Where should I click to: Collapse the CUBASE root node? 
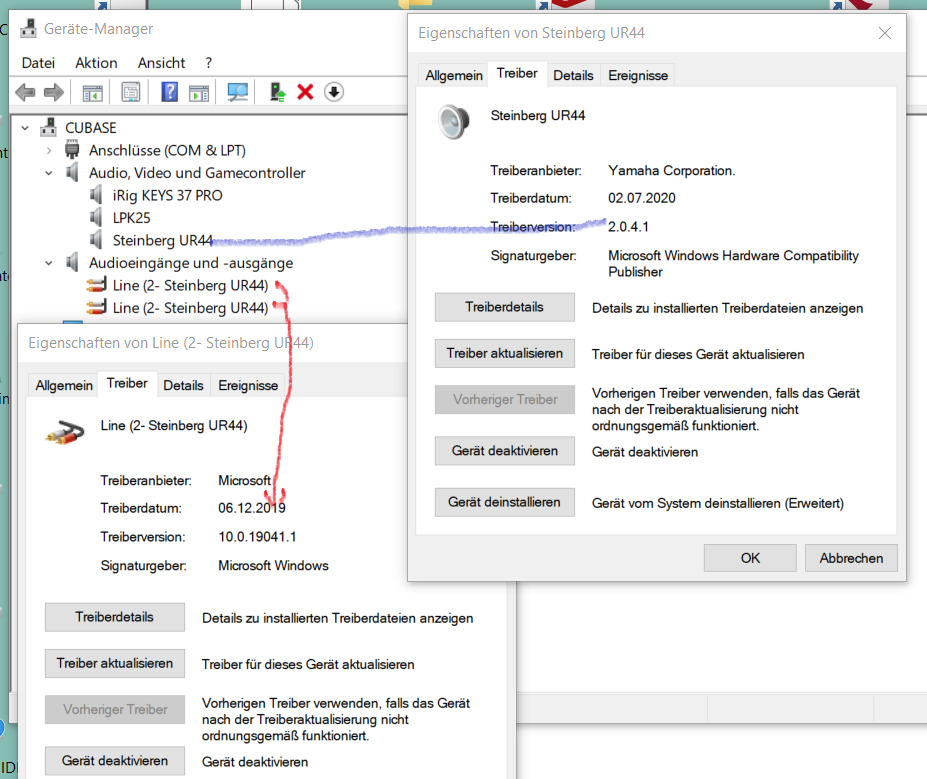coord(25,128)
